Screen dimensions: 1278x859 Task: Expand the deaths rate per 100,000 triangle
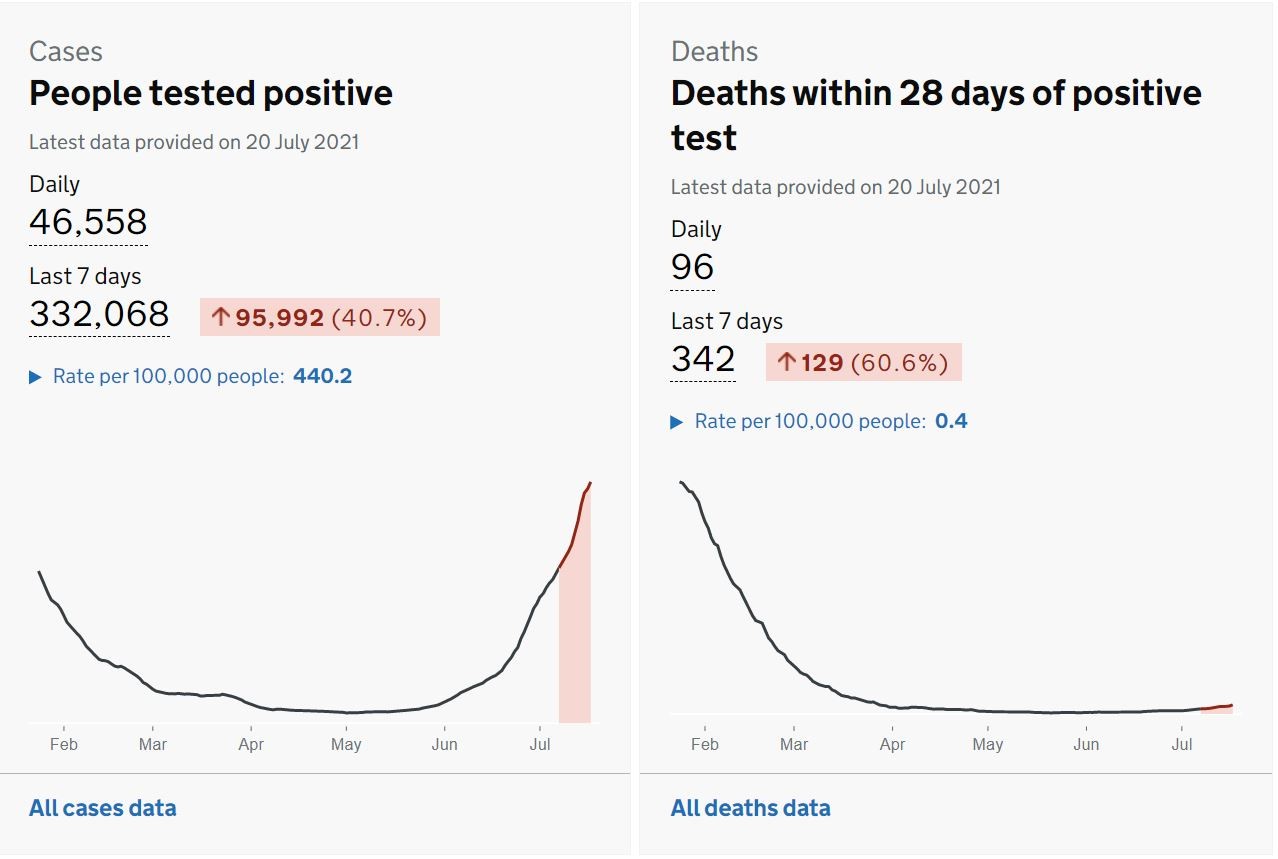pos(678,422)
